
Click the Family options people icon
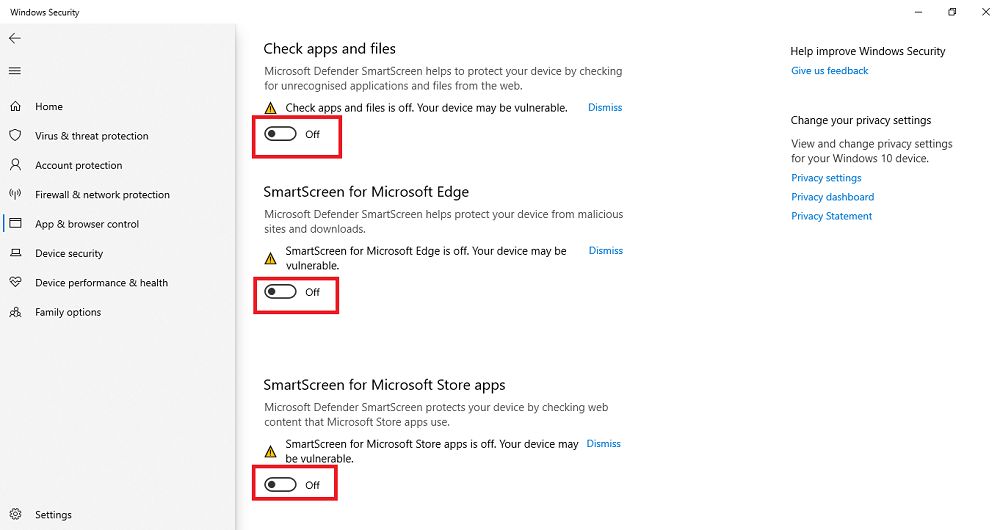(x=15, y=312)
